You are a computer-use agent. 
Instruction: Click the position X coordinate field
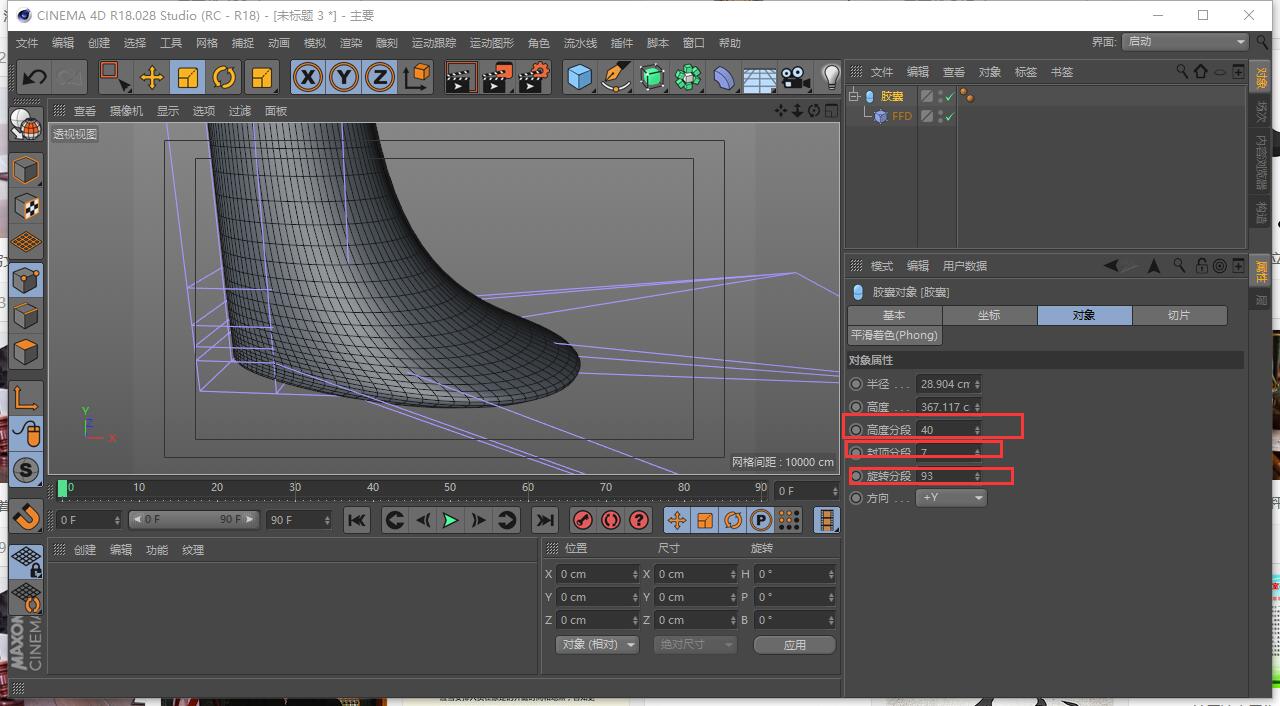[597, 574]
